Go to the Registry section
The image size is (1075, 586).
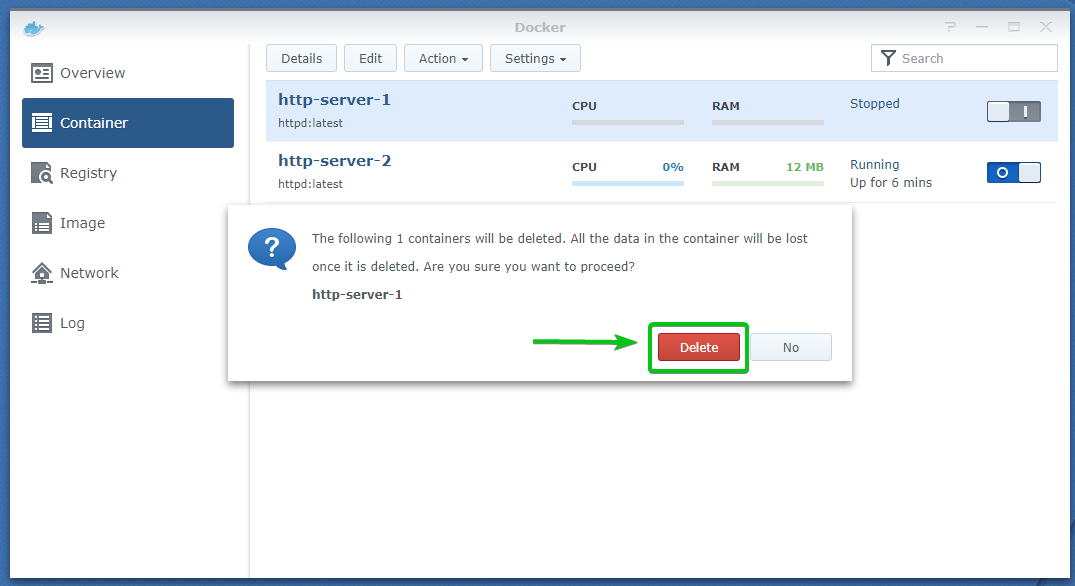(x=88, y=173)
